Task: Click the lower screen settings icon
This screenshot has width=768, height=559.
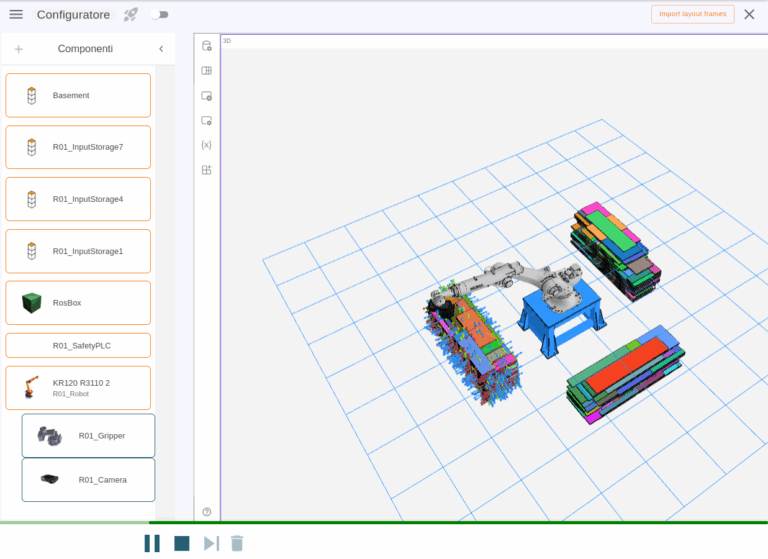Action: click(207, 121)
